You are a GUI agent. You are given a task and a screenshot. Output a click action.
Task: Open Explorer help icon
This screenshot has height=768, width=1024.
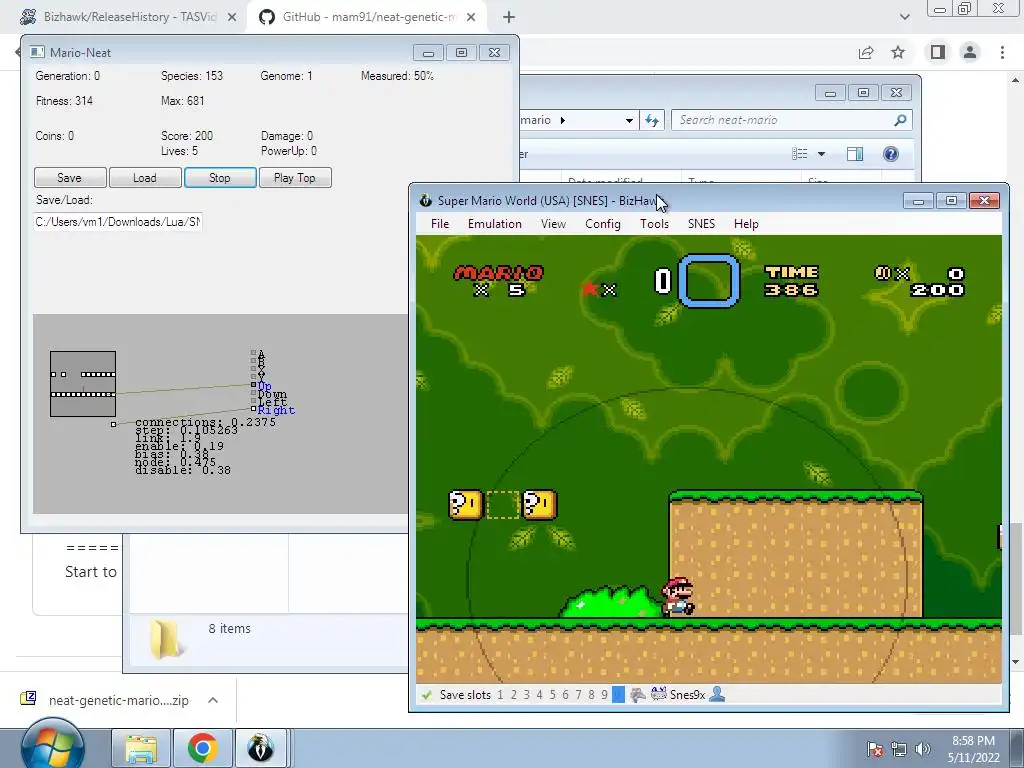(890, 154)
